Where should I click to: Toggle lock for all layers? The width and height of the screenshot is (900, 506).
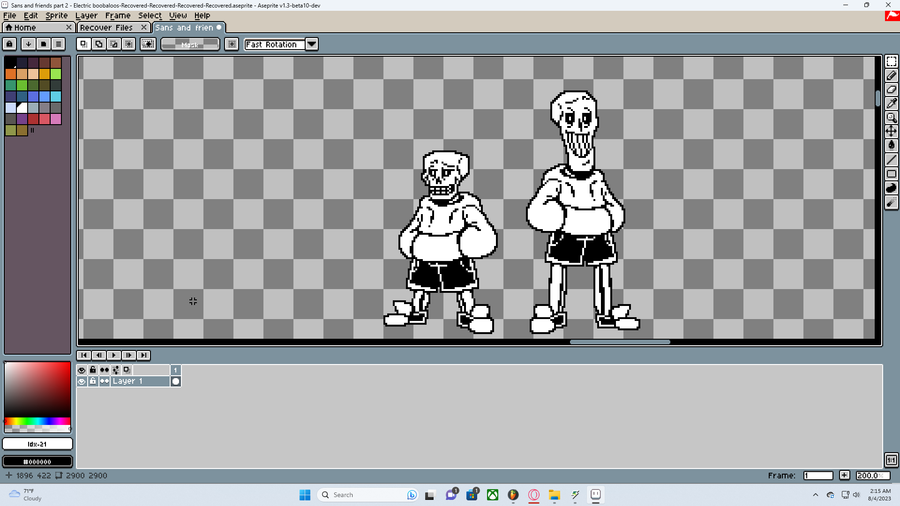pyautogui.click(x=92, y=370)
